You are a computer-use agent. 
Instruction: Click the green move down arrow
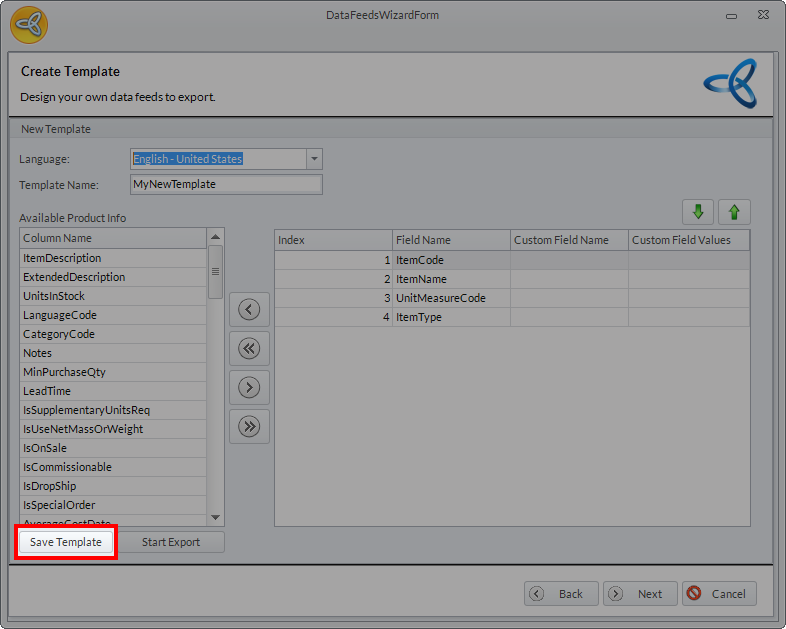pos(698,212)
